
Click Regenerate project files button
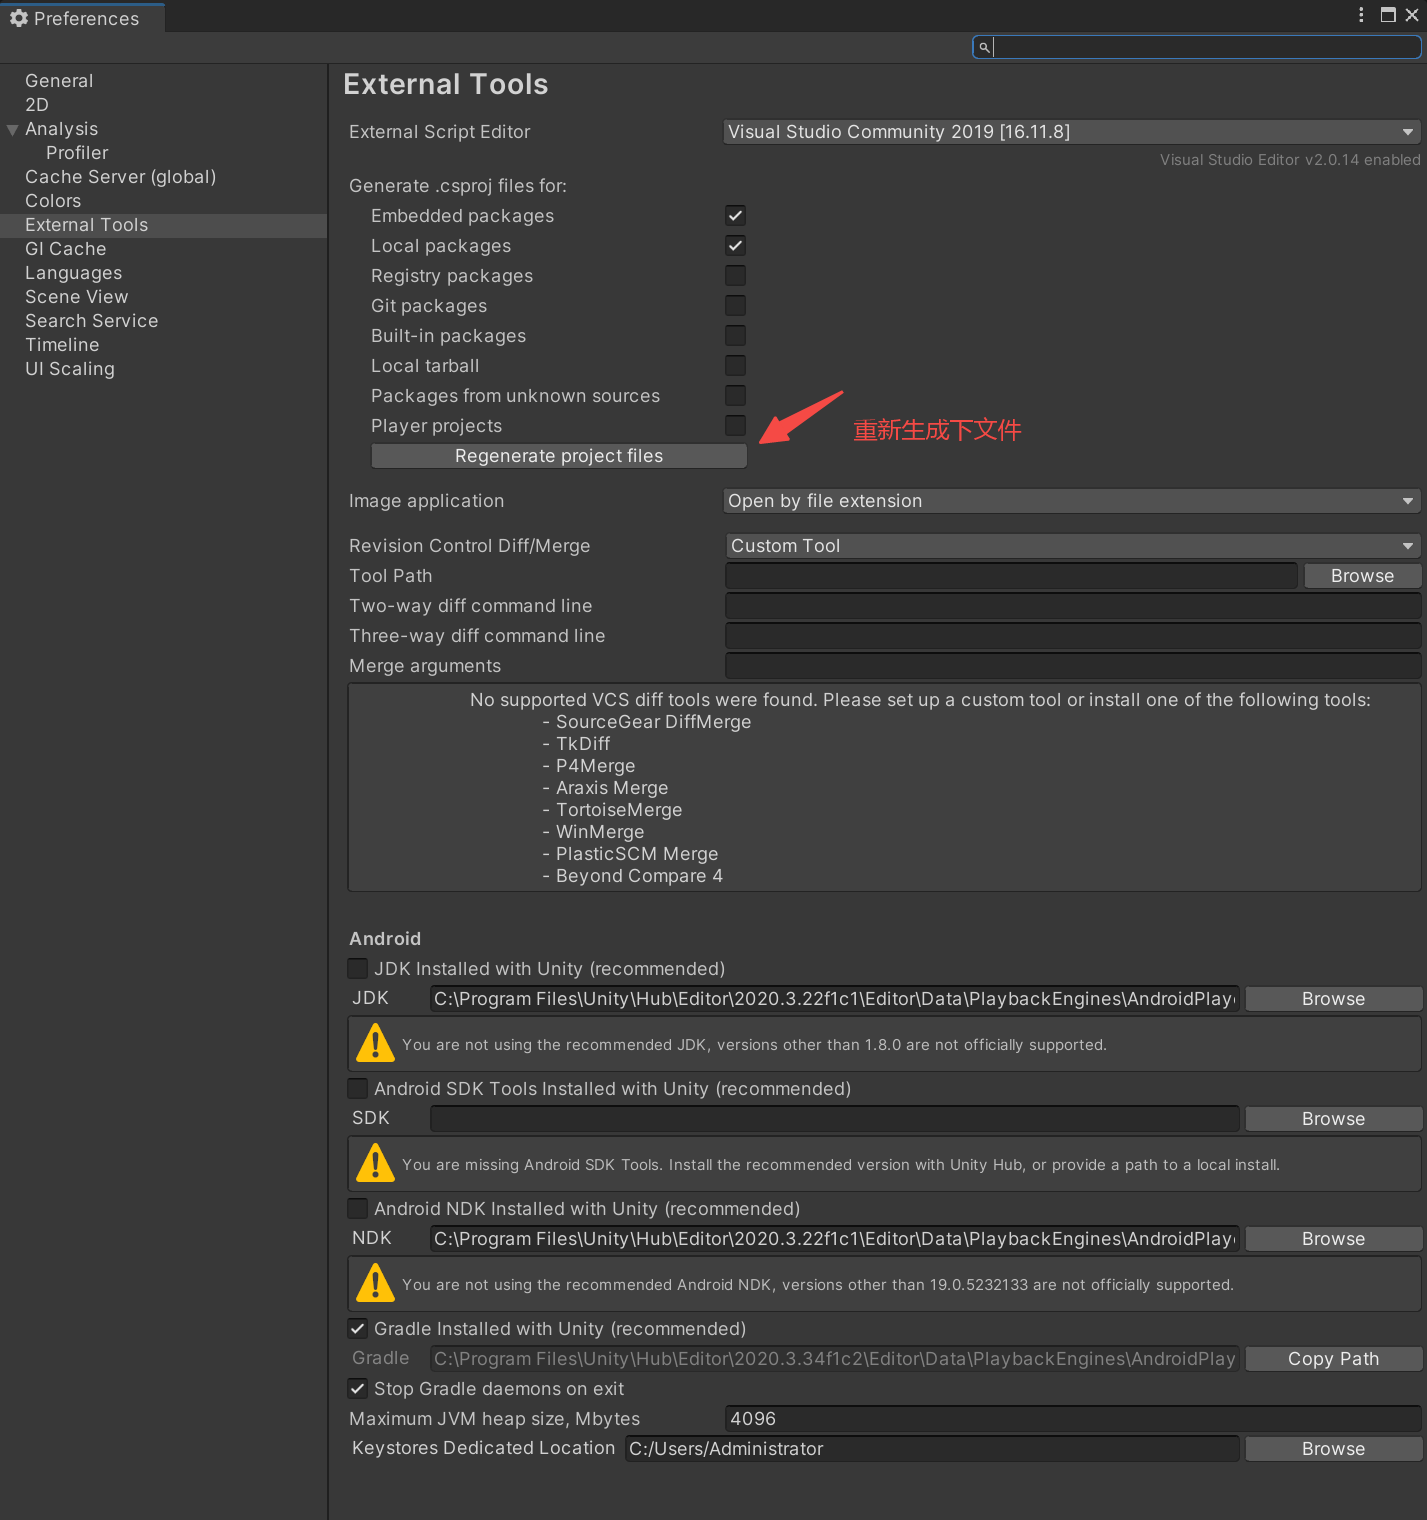559,456
